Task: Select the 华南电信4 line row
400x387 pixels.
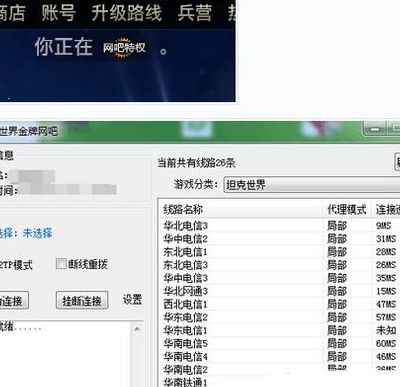Action: [280, 356]
